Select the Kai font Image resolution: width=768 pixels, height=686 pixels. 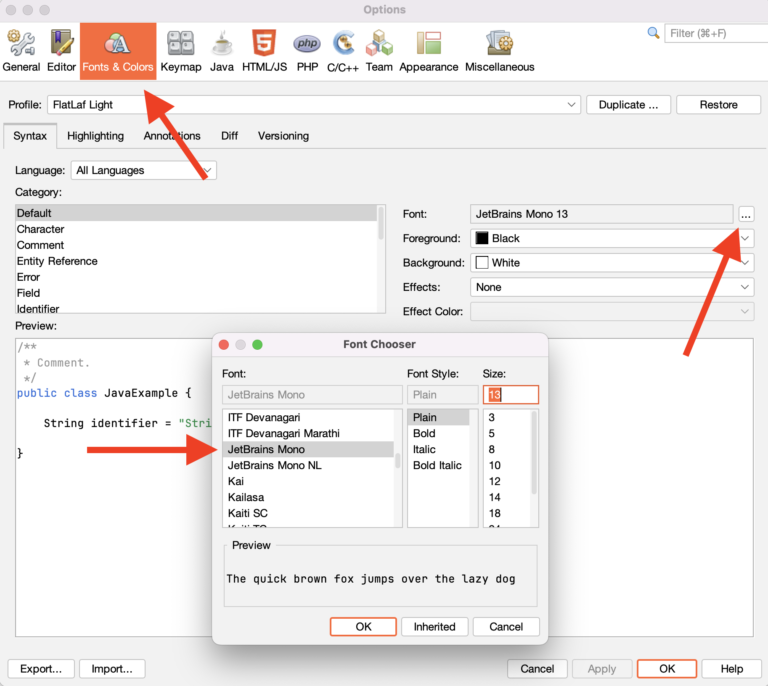[309, 481]
